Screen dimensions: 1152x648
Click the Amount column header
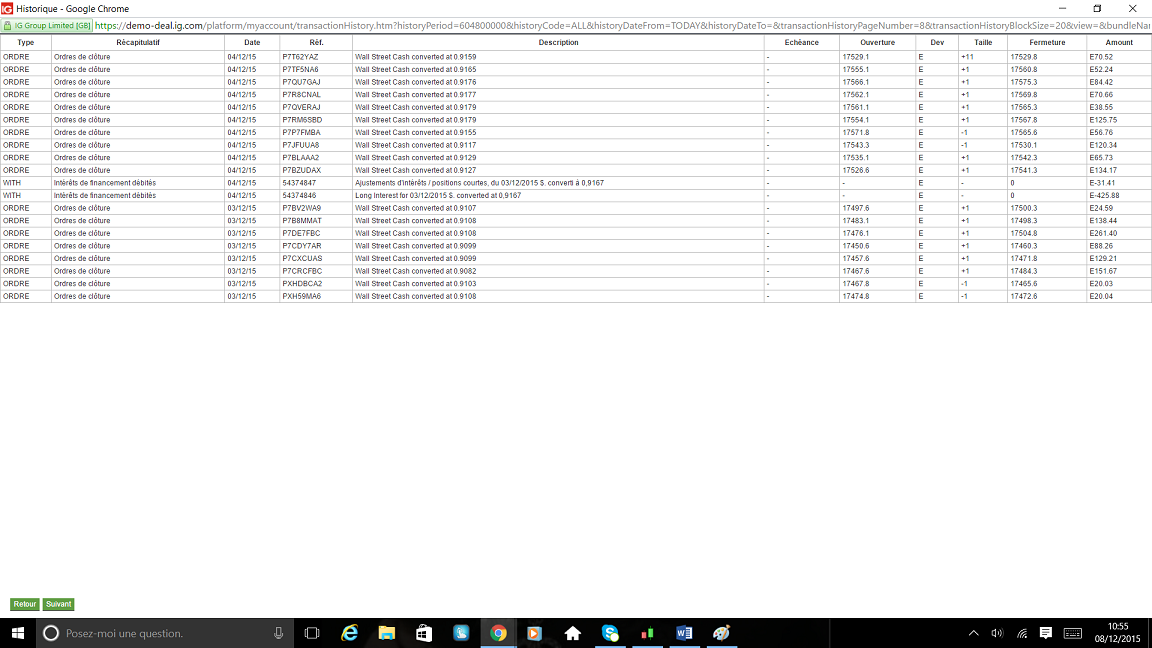point(1119,43)
